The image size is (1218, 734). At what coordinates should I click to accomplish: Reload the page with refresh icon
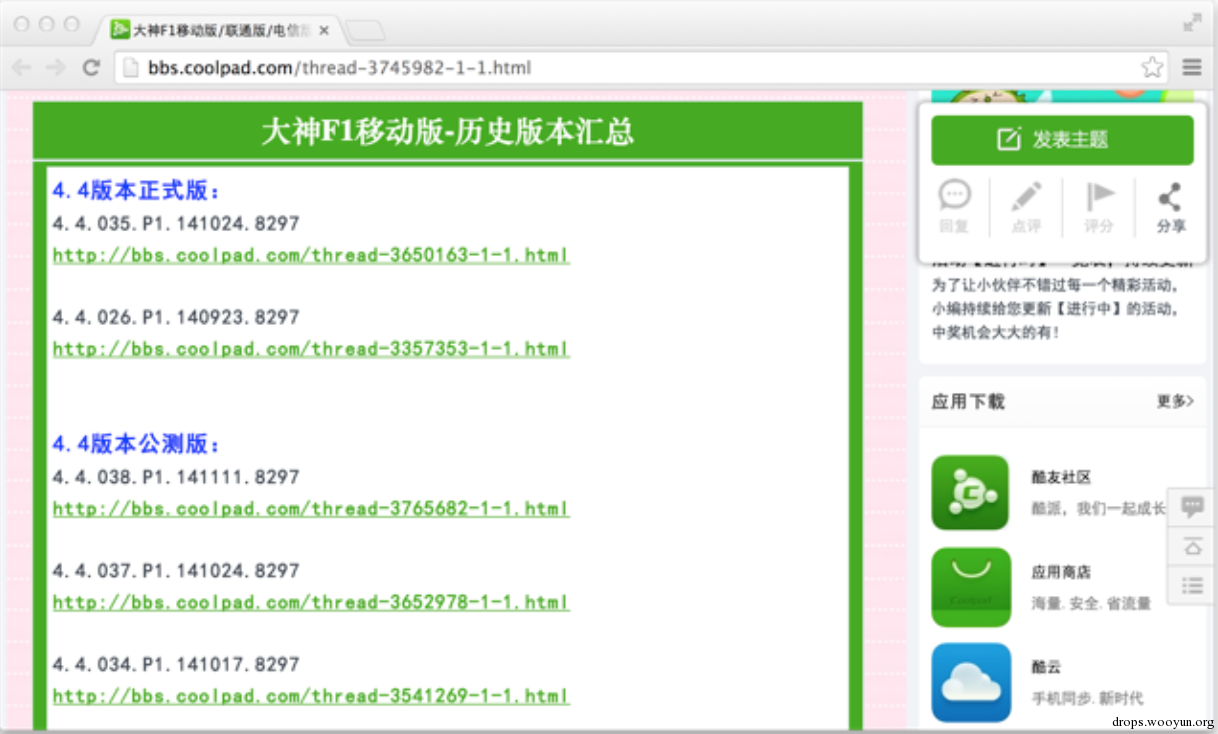(x=91, y=68)
